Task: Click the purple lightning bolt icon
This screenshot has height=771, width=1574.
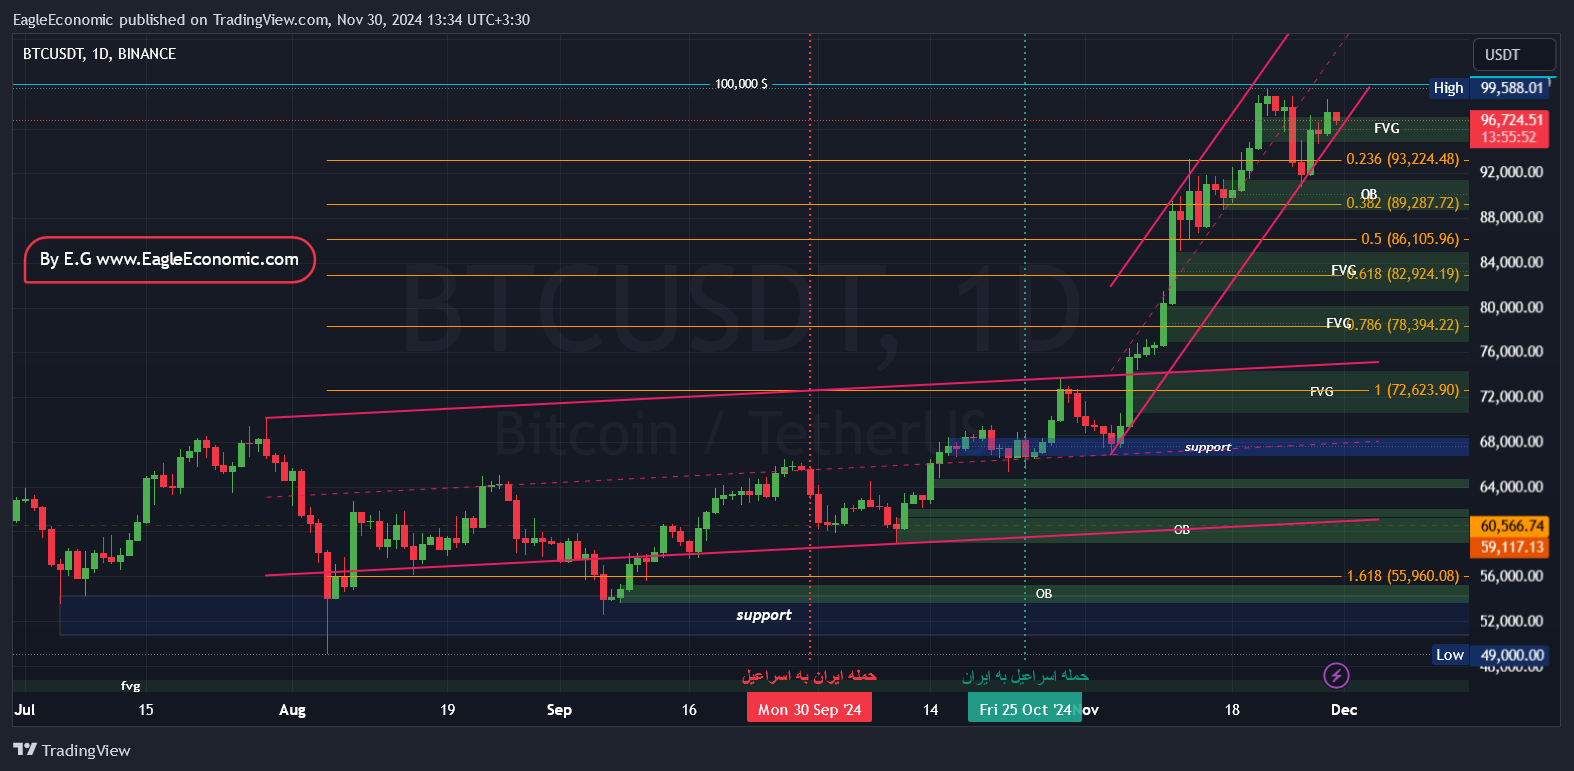Action: pos(1336,675)
